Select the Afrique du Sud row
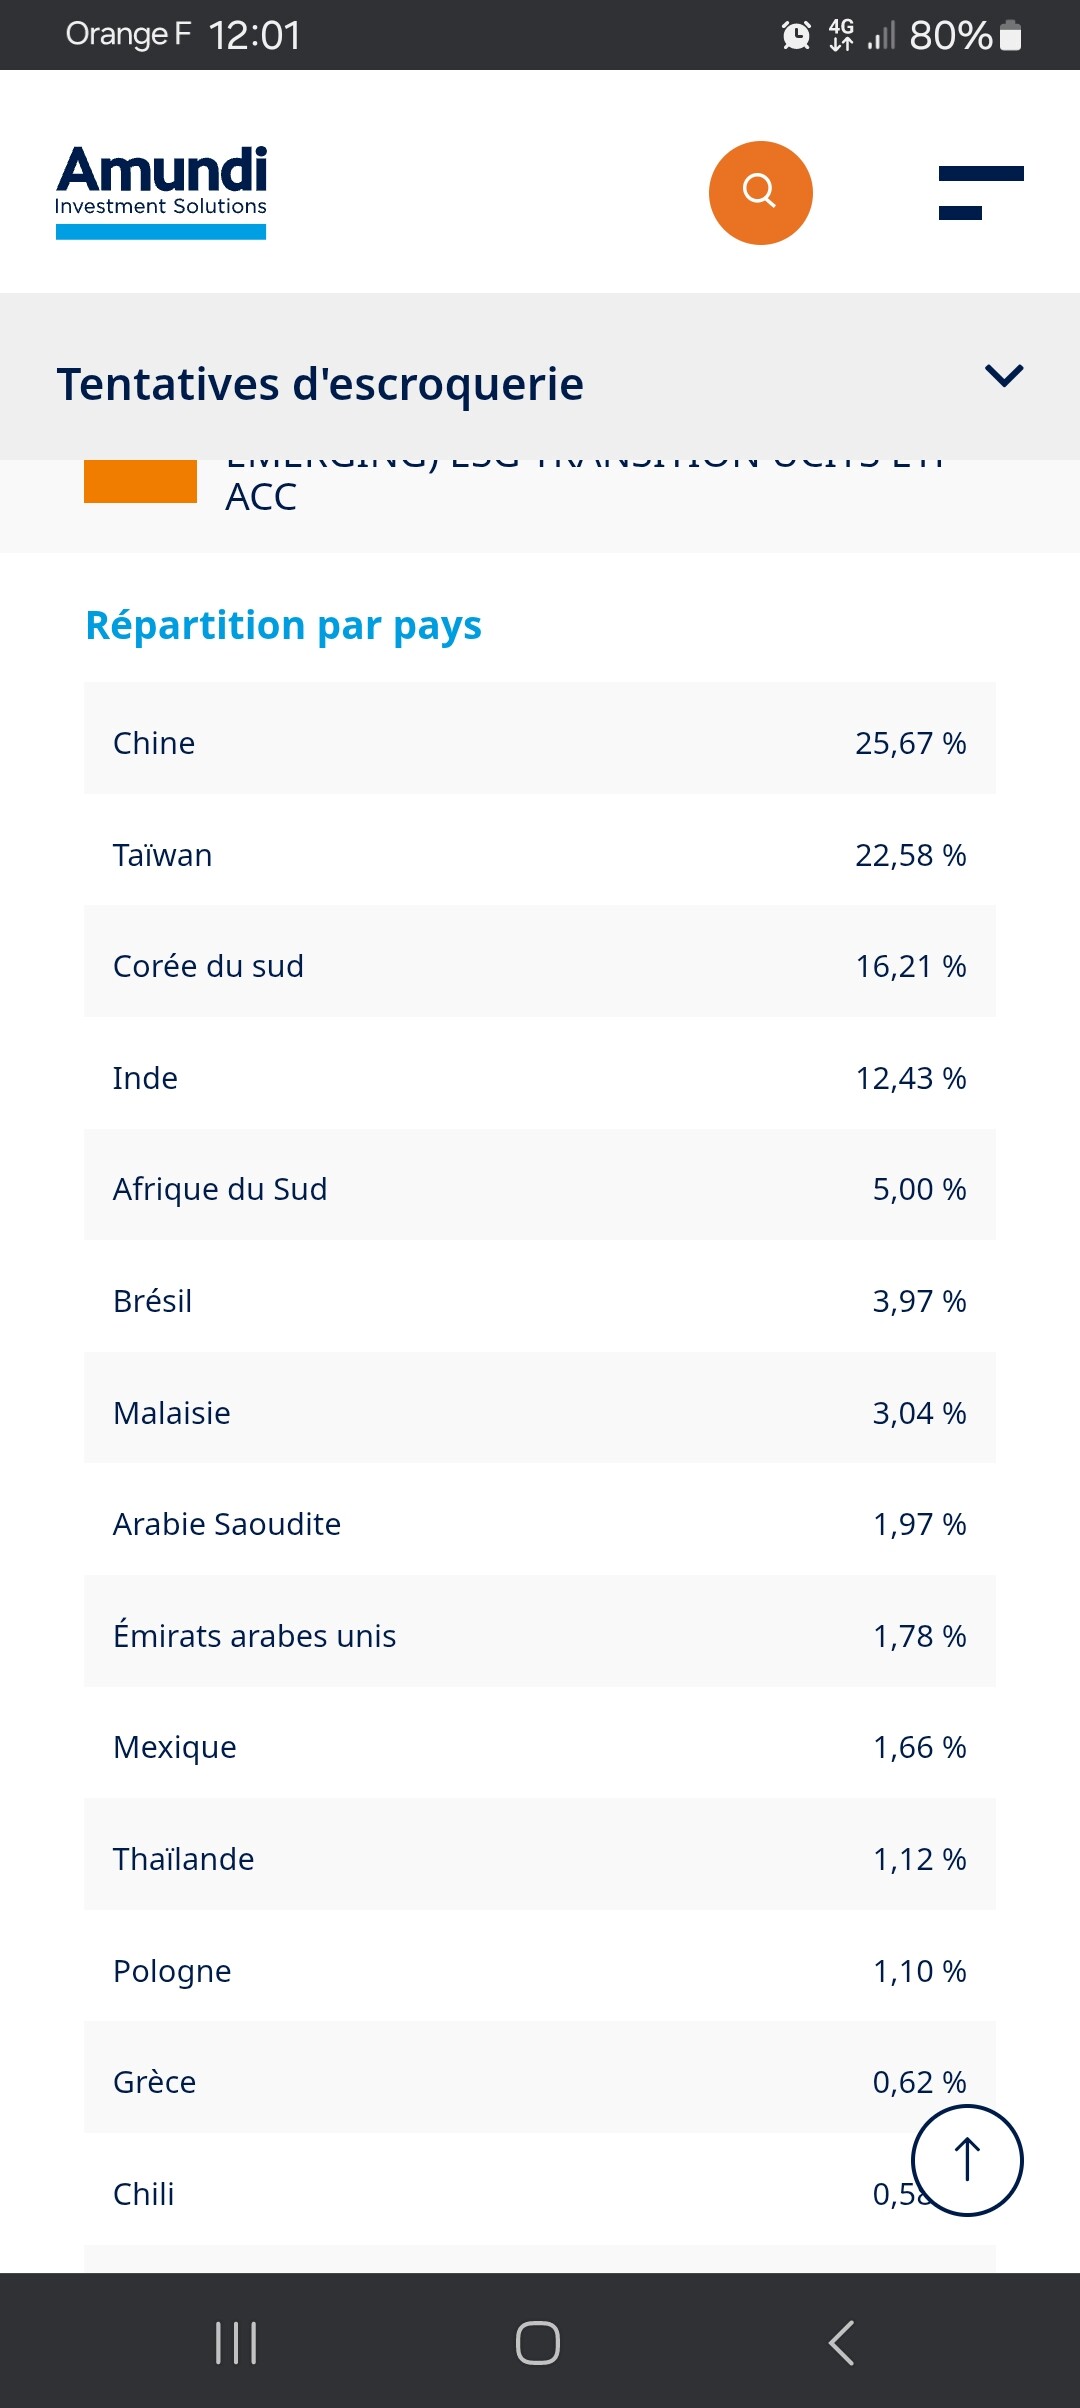 pyautogui.click(x=540, y=1189)
